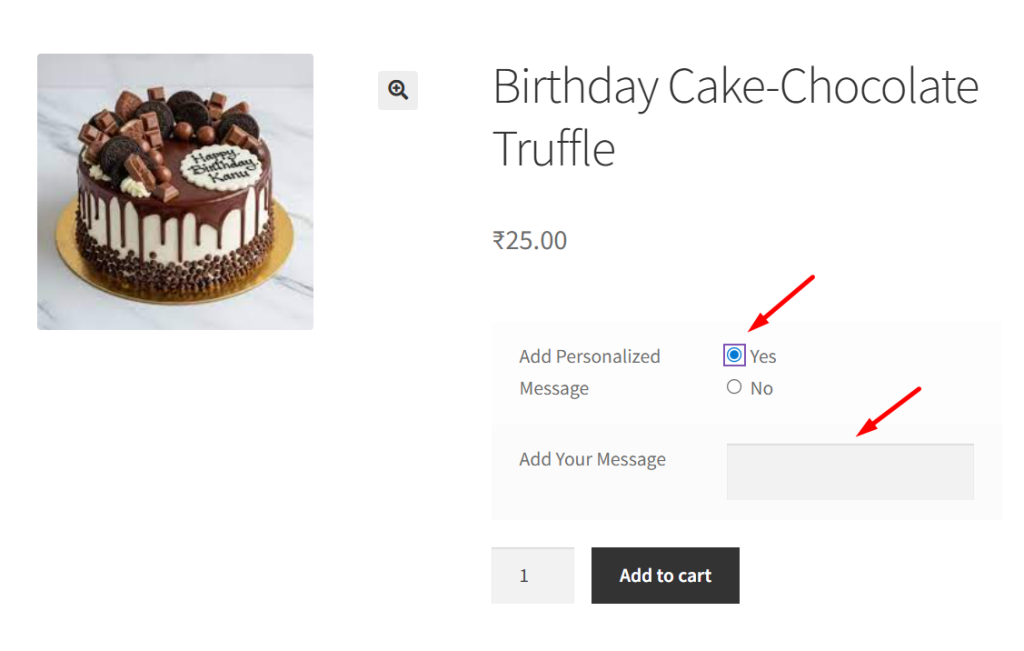The height and width of the screenshot is (651, 1024).
Task: Click the ₹25.00 price text
Action: (x=530, y=240)
